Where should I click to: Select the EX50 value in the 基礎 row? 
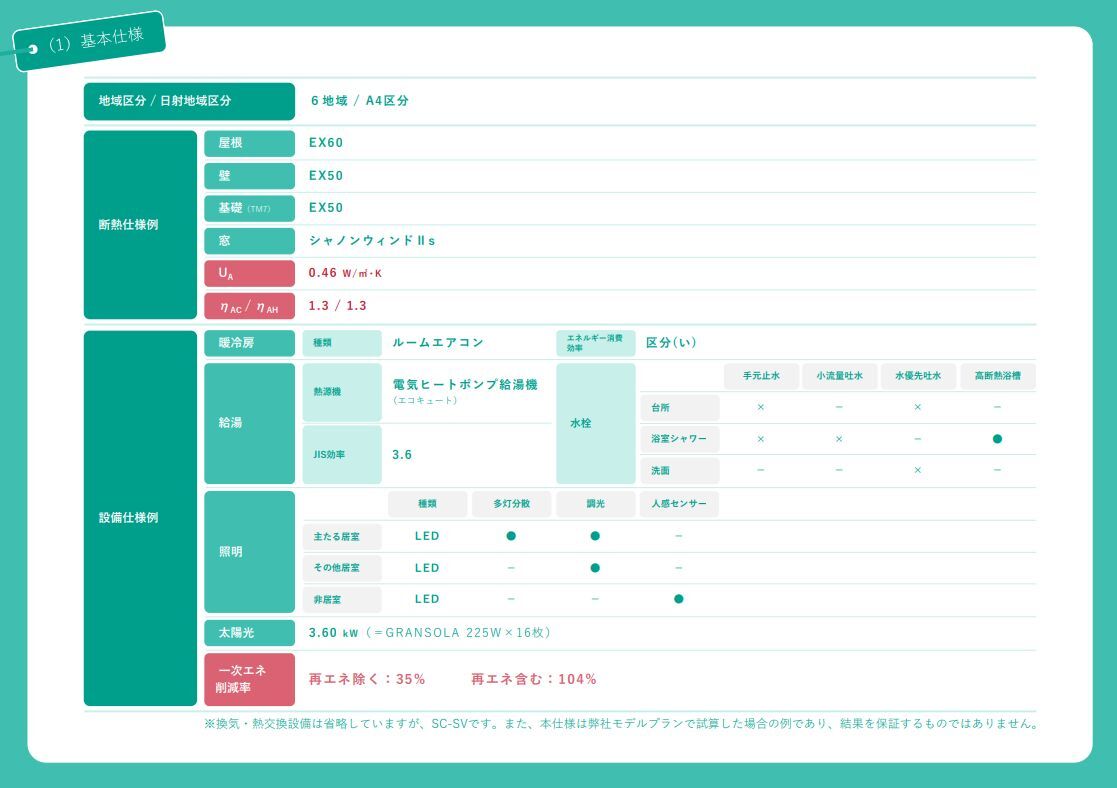tap(326, 207)
